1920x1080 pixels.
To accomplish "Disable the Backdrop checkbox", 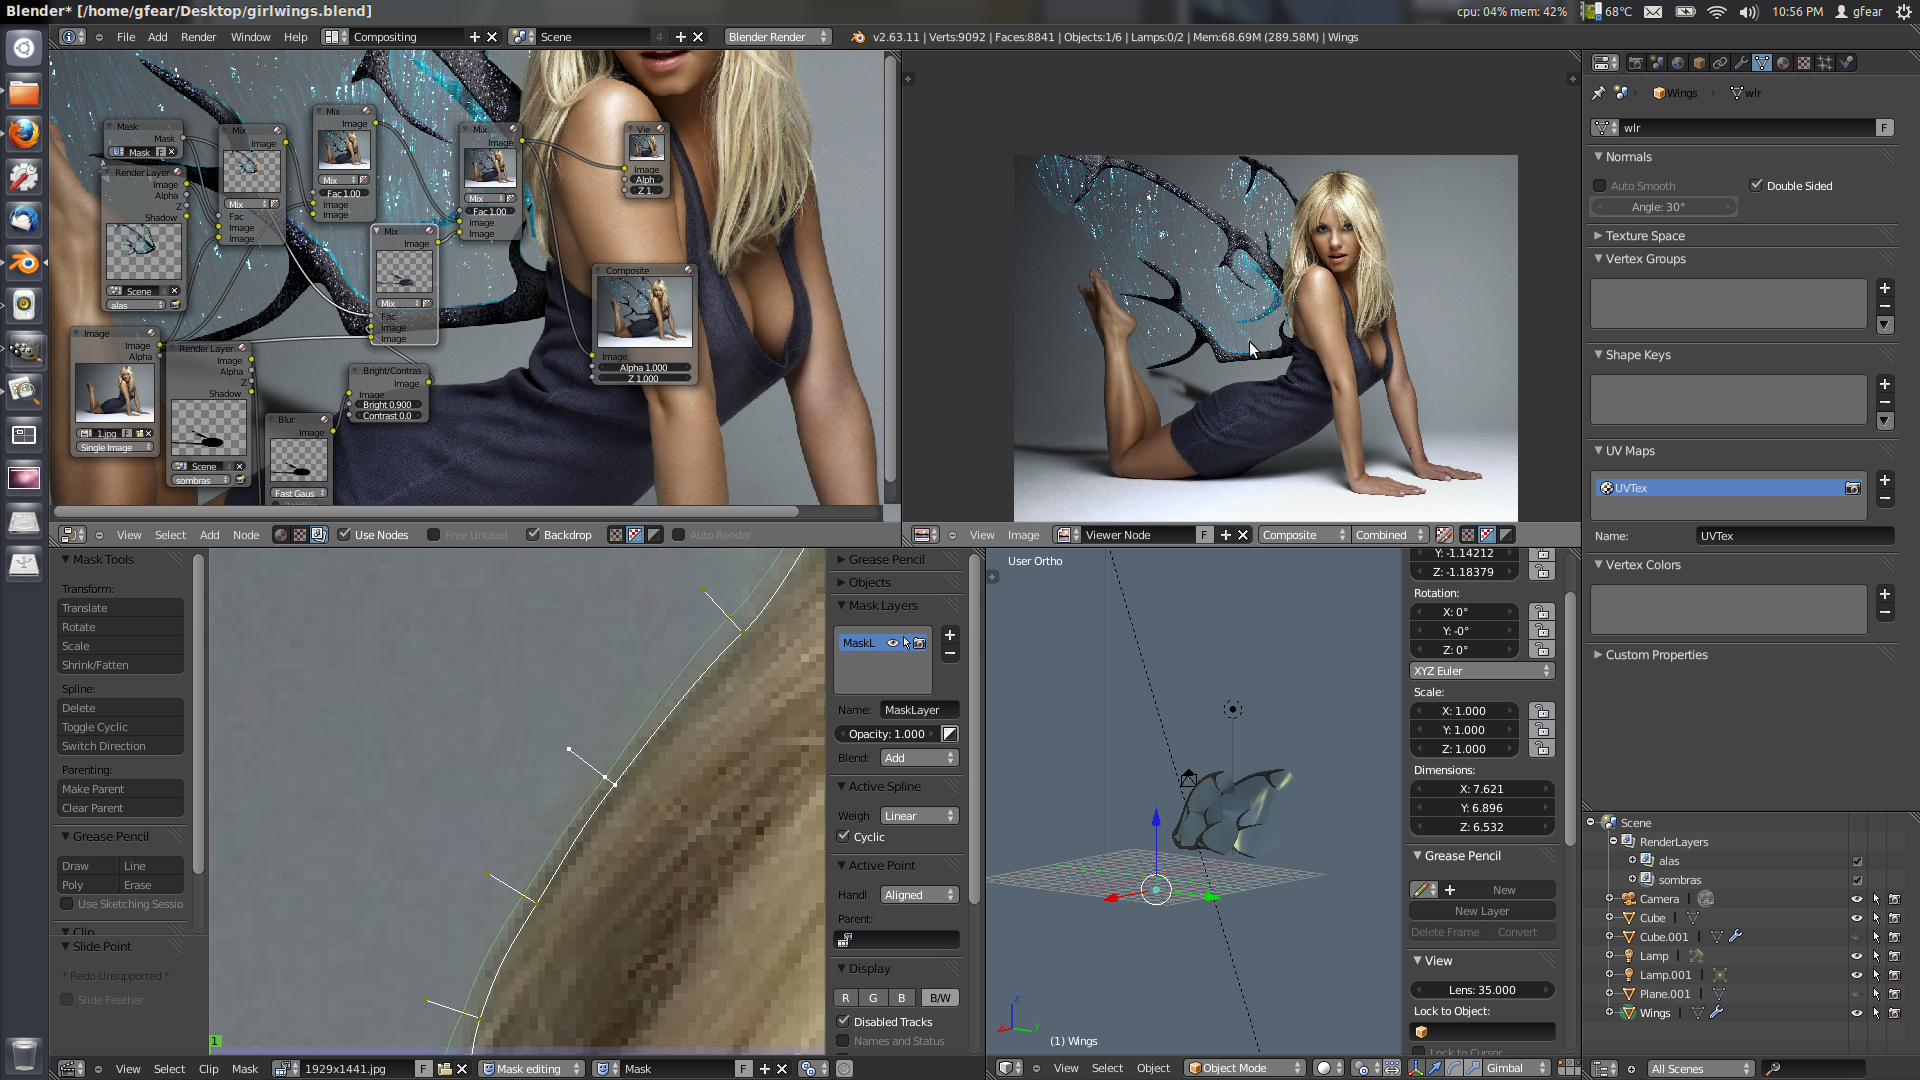I will click(533, 535).
